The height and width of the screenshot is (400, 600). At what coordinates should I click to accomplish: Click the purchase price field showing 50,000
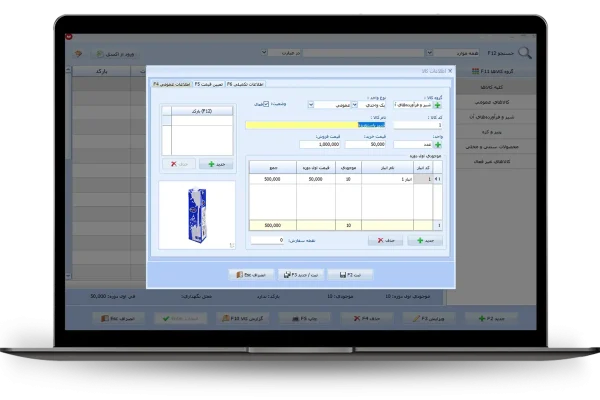pyautogui.click(x=365, y=145)
